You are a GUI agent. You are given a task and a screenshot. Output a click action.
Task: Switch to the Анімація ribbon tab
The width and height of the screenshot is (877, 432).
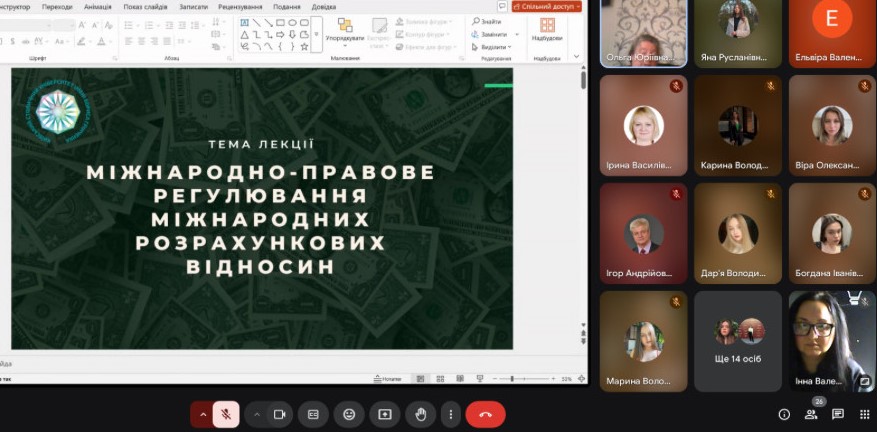98,6
